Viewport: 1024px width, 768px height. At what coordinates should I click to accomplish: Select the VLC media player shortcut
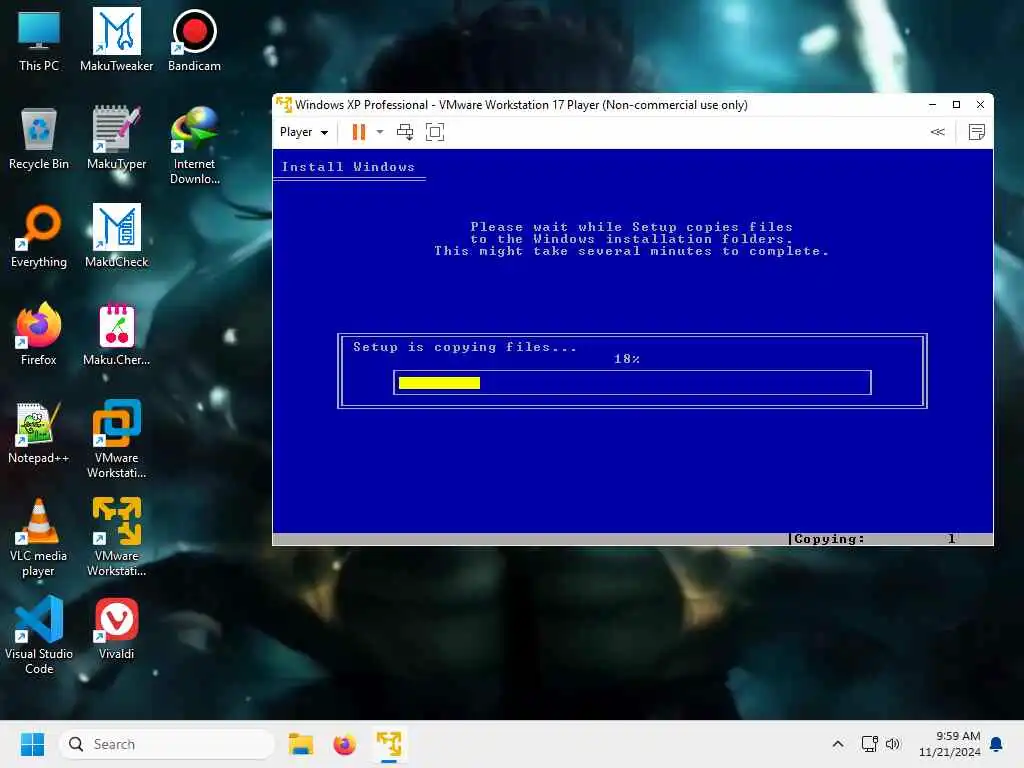pos(39,537)
